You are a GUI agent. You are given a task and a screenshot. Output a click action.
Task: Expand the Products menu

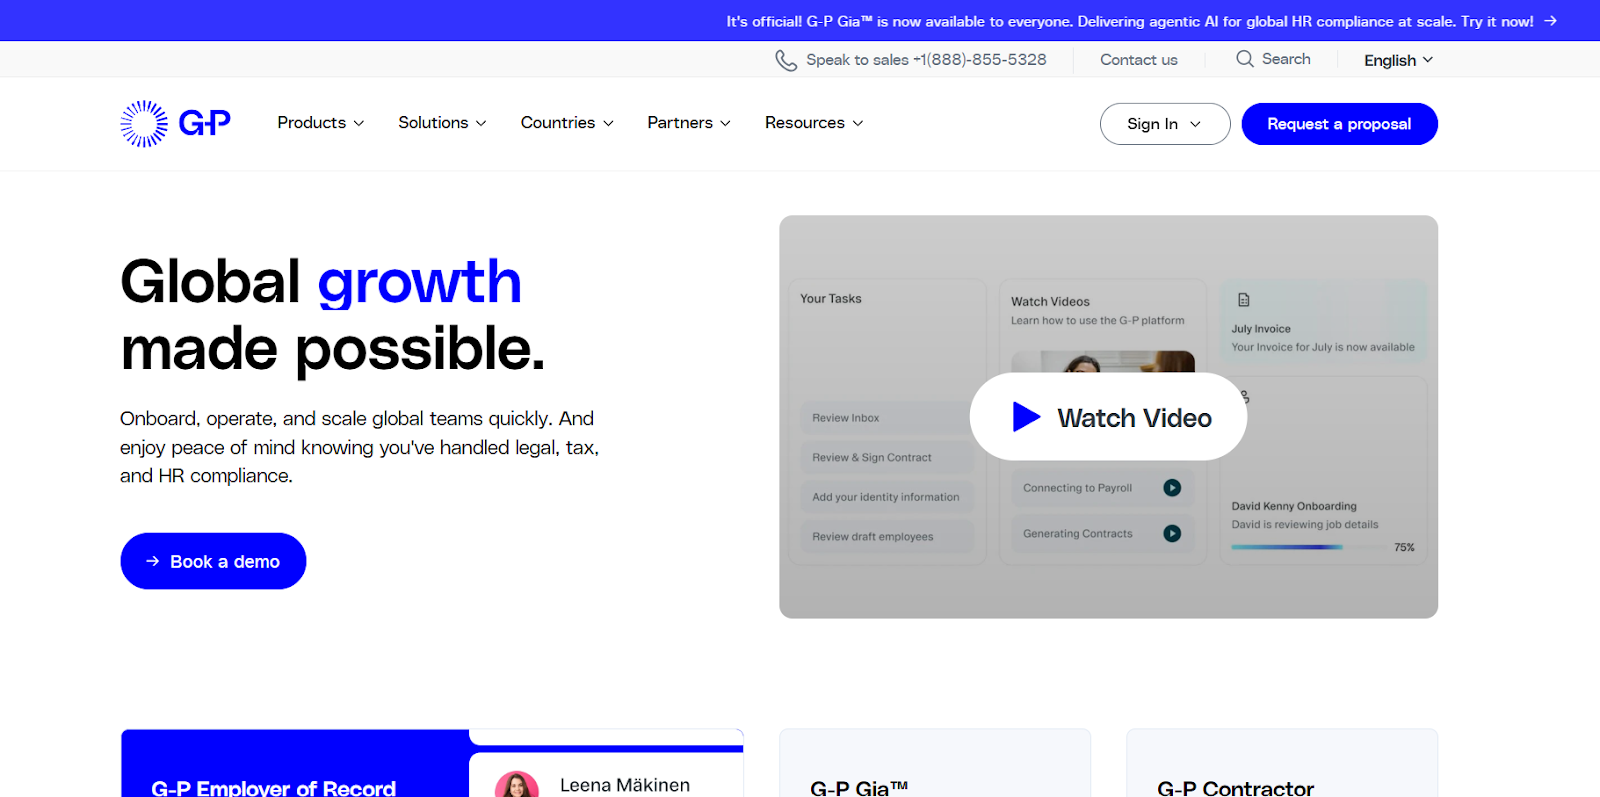(321, 123)
